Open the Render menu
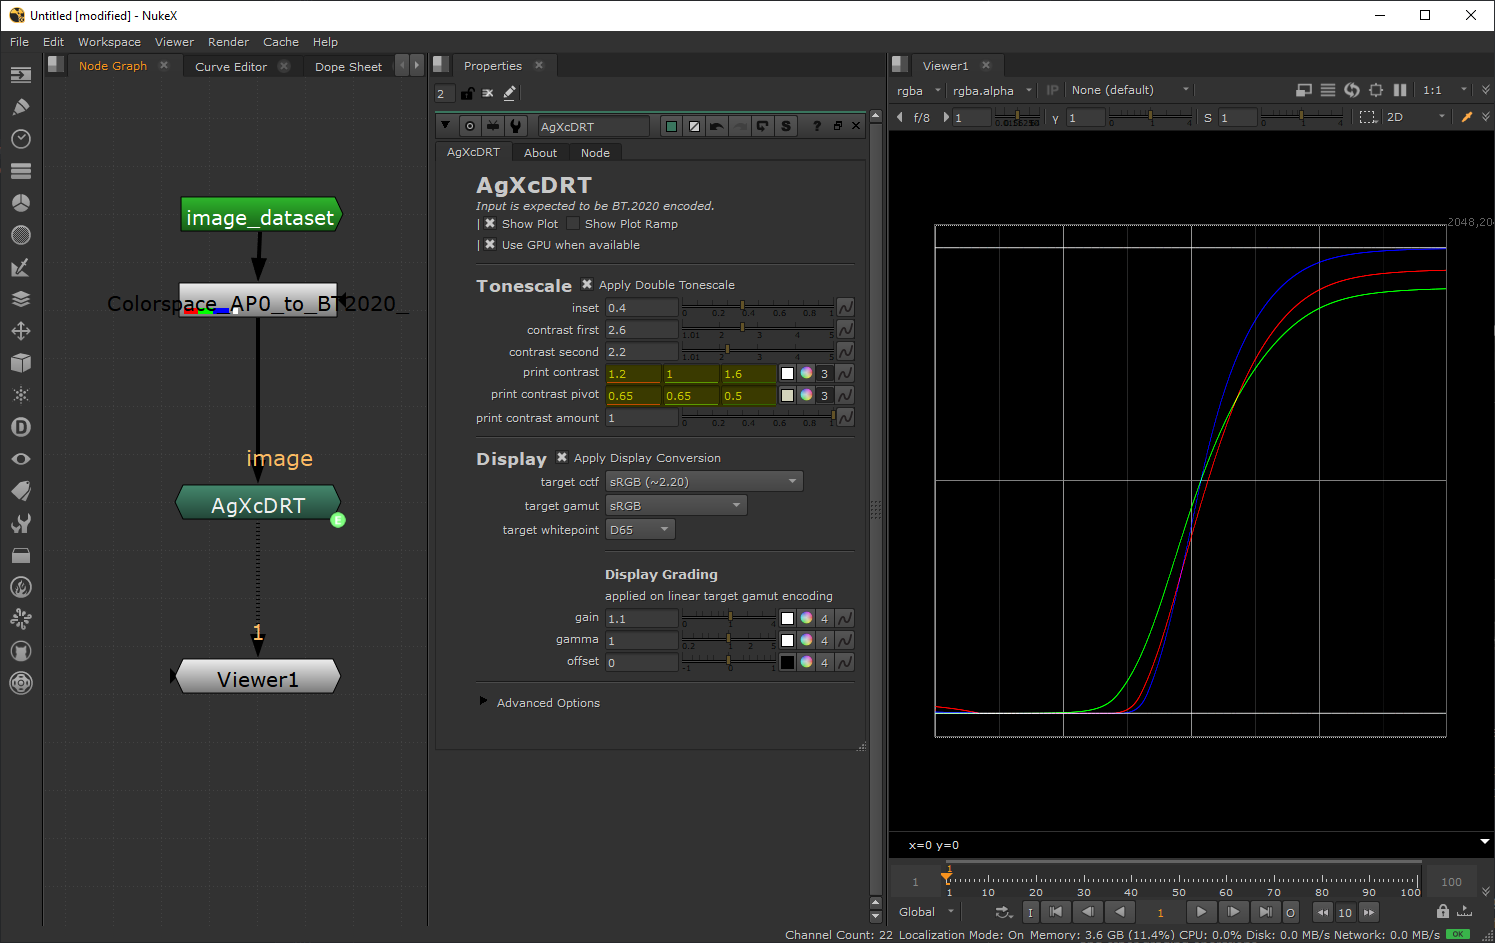 click(x=228, y=42)
